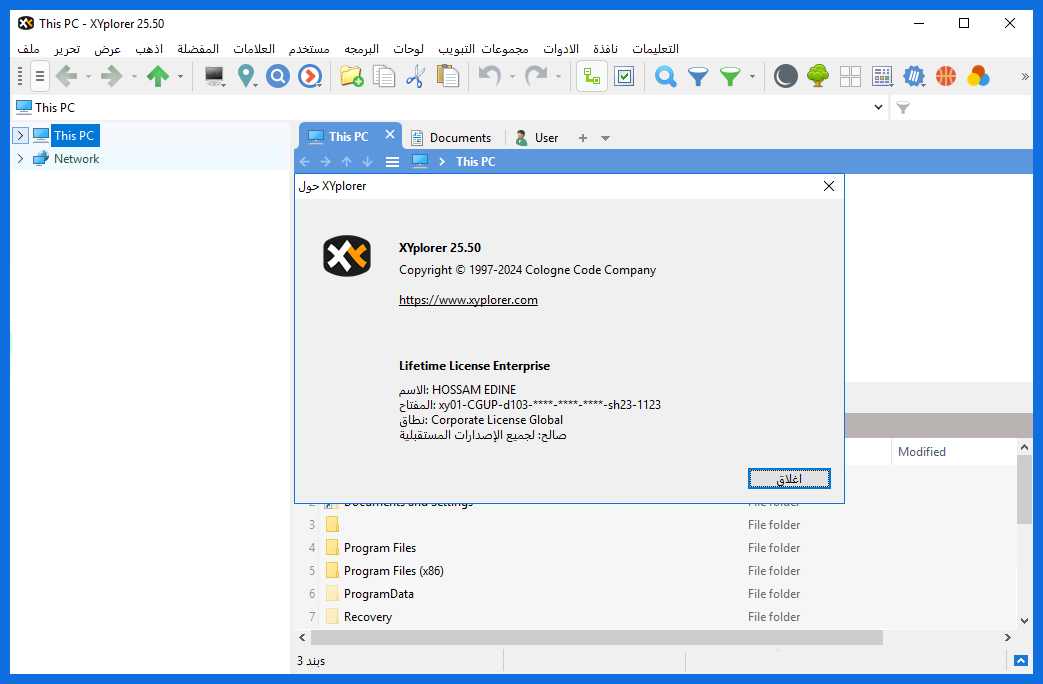Toggle the Show Tree toolbar button
The height and width of the screenshot is (684, 1043).
pos(592,77)
